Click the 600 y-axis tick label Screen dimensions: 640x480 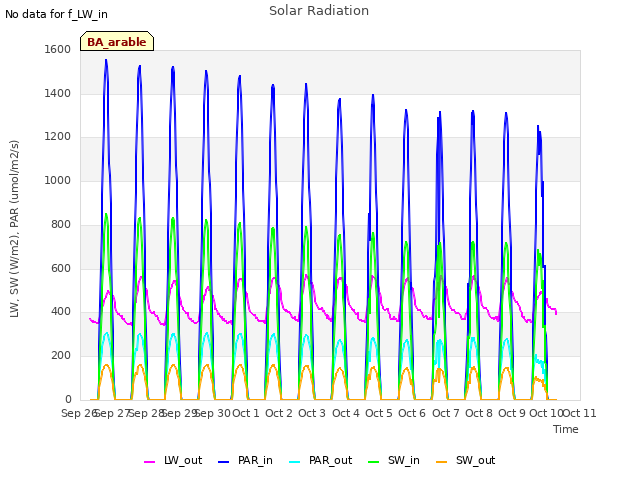point(61,268)
